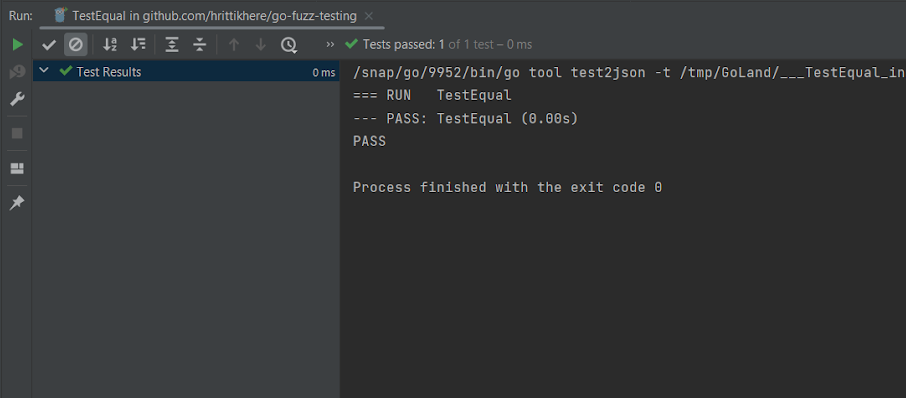Click the Stop square icon
The height and width of the screenshot is (398, 906).
[17, 133]
